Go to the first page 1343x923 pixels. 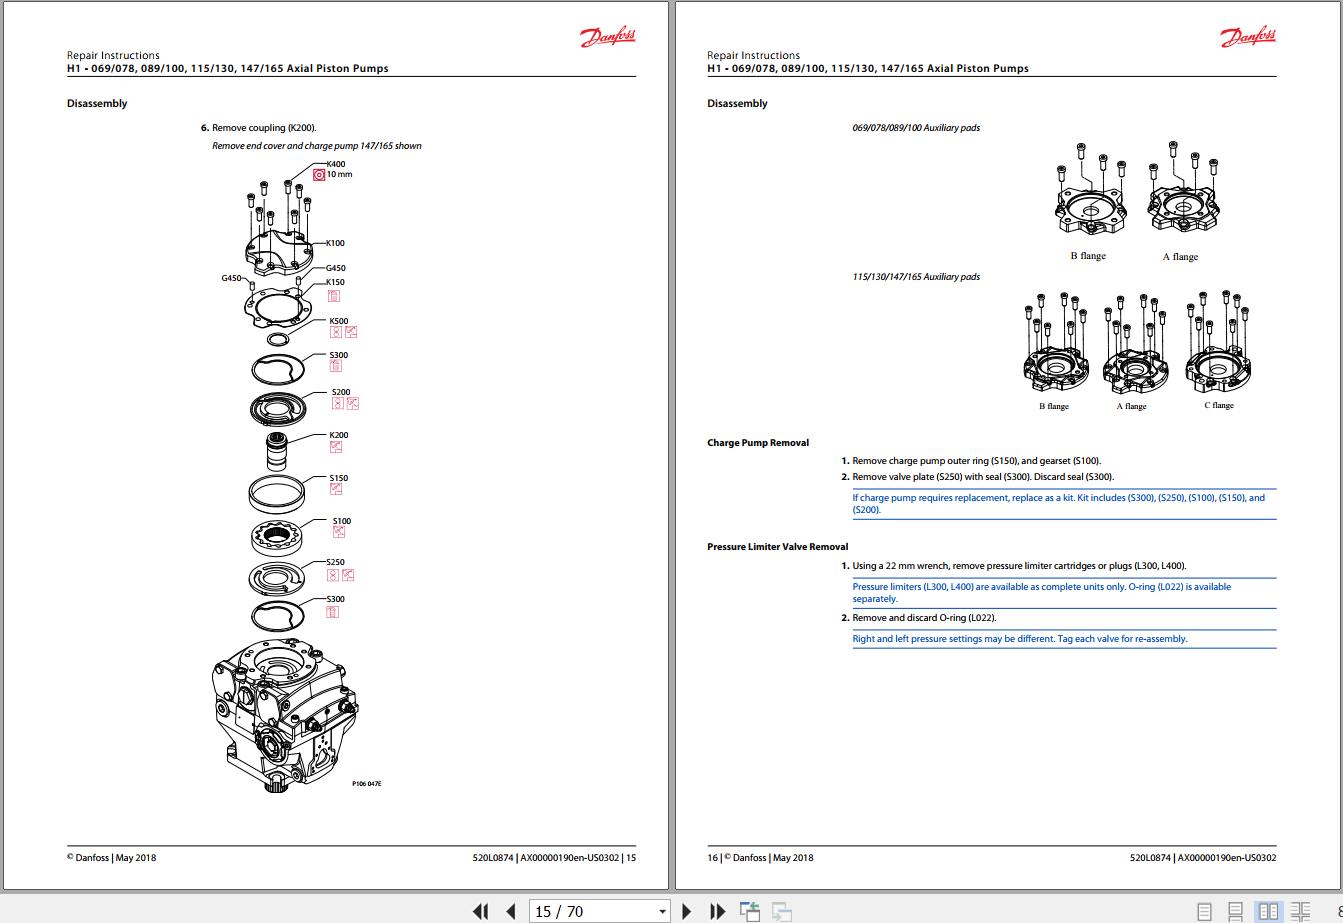tap(481, 911)
